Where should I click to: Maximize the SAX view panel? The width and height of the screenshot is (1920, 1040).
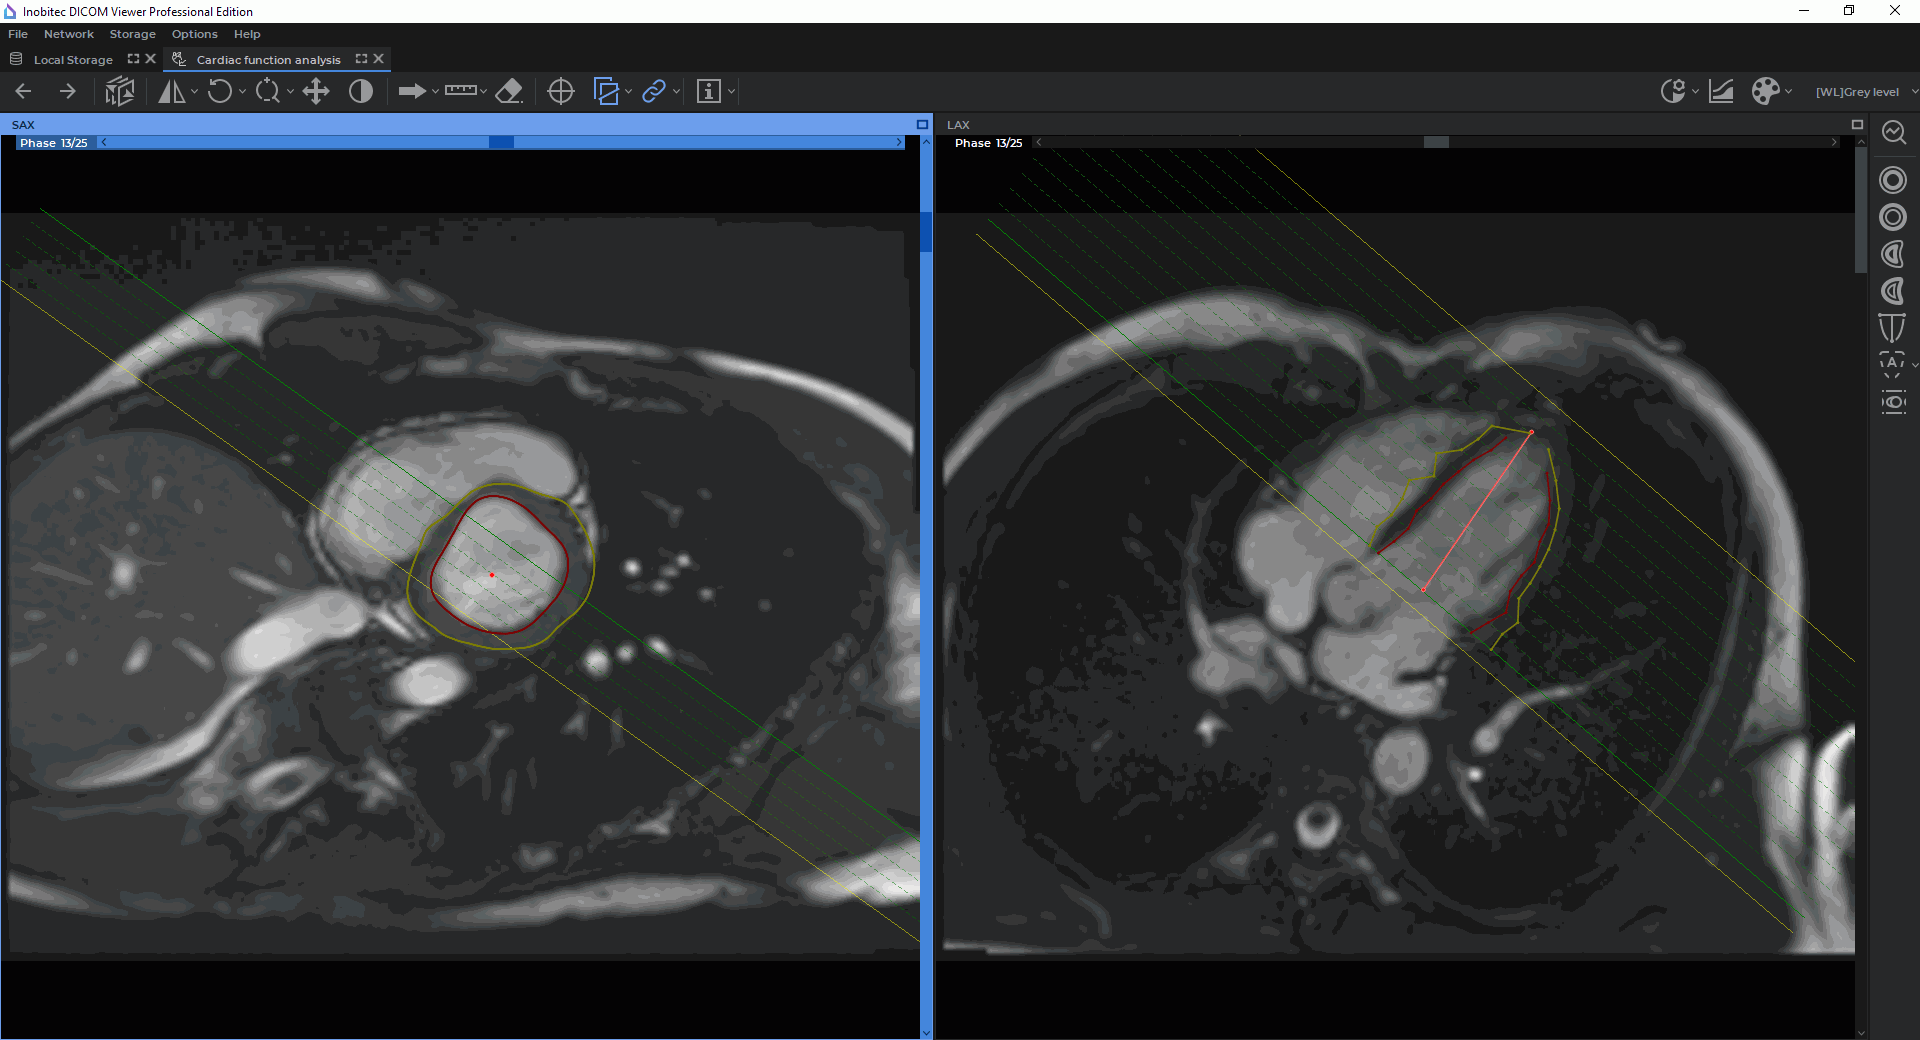click(922, 125)
